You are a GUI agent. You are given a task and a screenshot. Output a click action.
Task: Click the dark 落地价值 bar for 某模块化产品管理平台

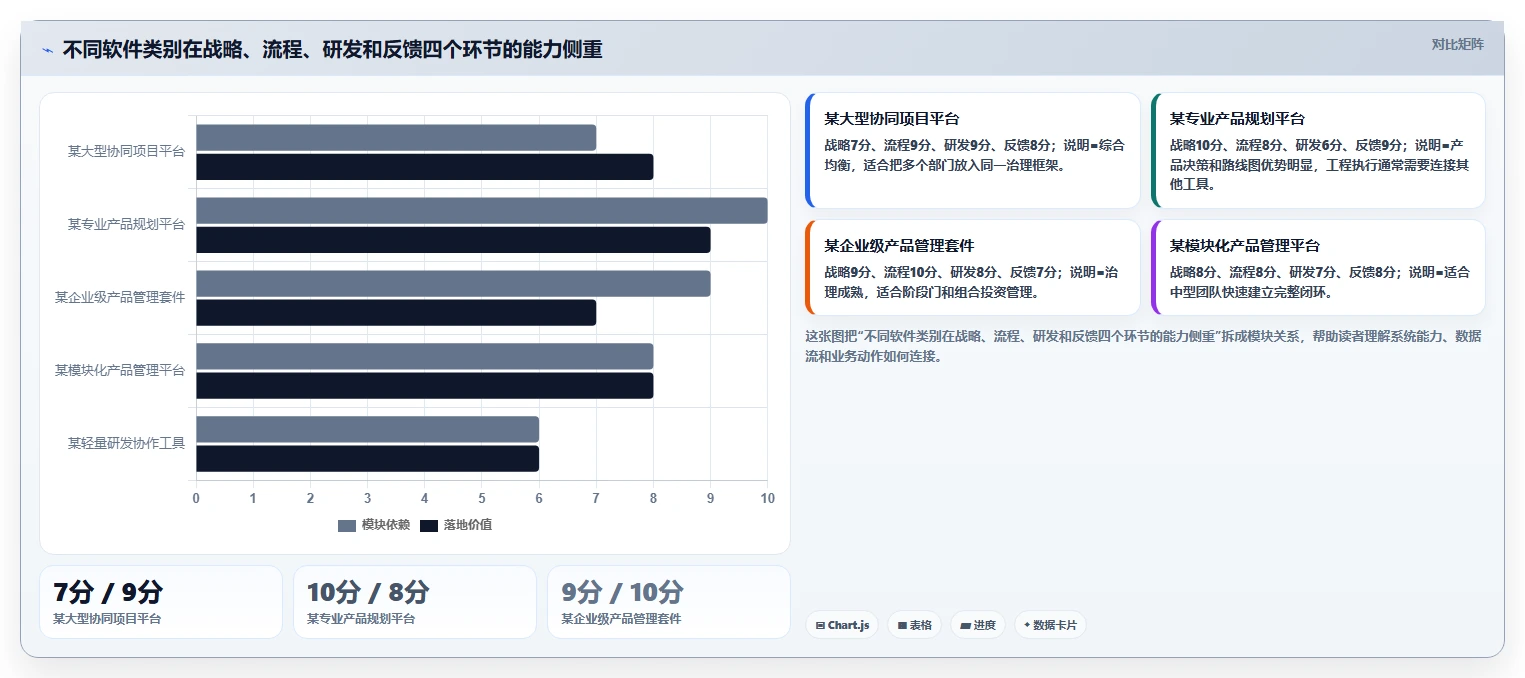click(425, 385)
